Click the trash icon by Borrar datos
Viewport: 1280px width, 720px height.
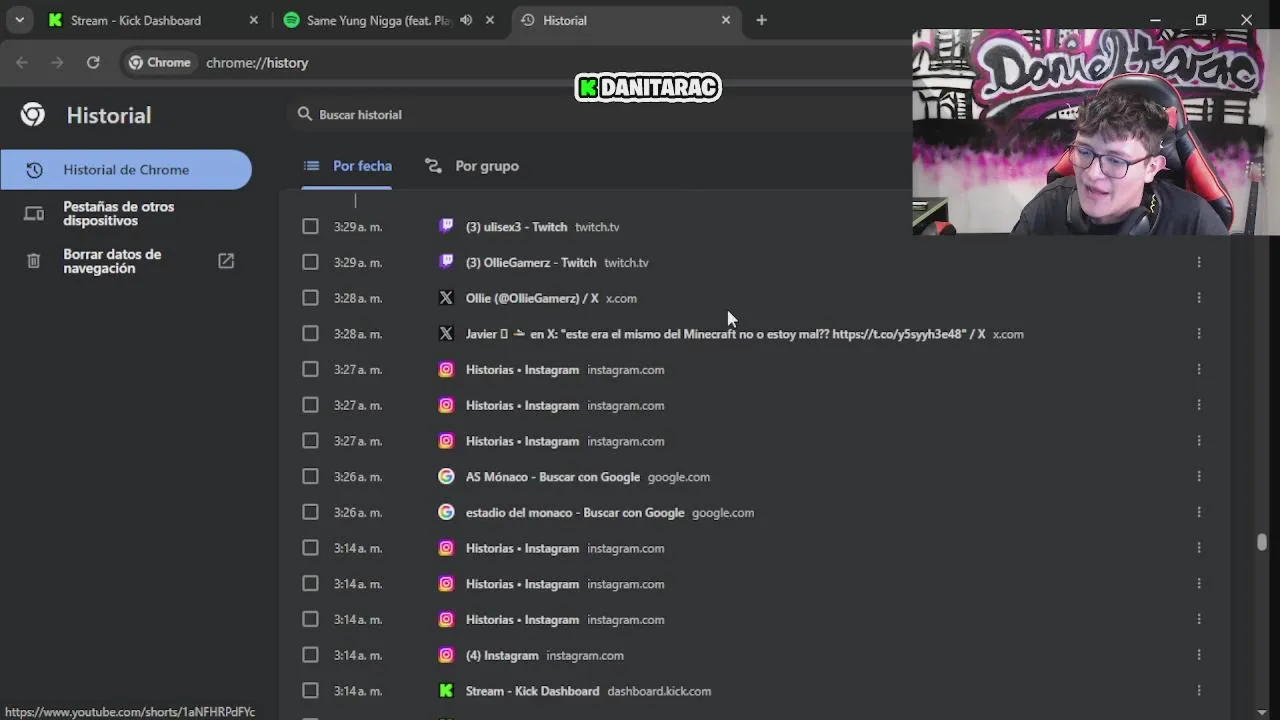[33, 261]
